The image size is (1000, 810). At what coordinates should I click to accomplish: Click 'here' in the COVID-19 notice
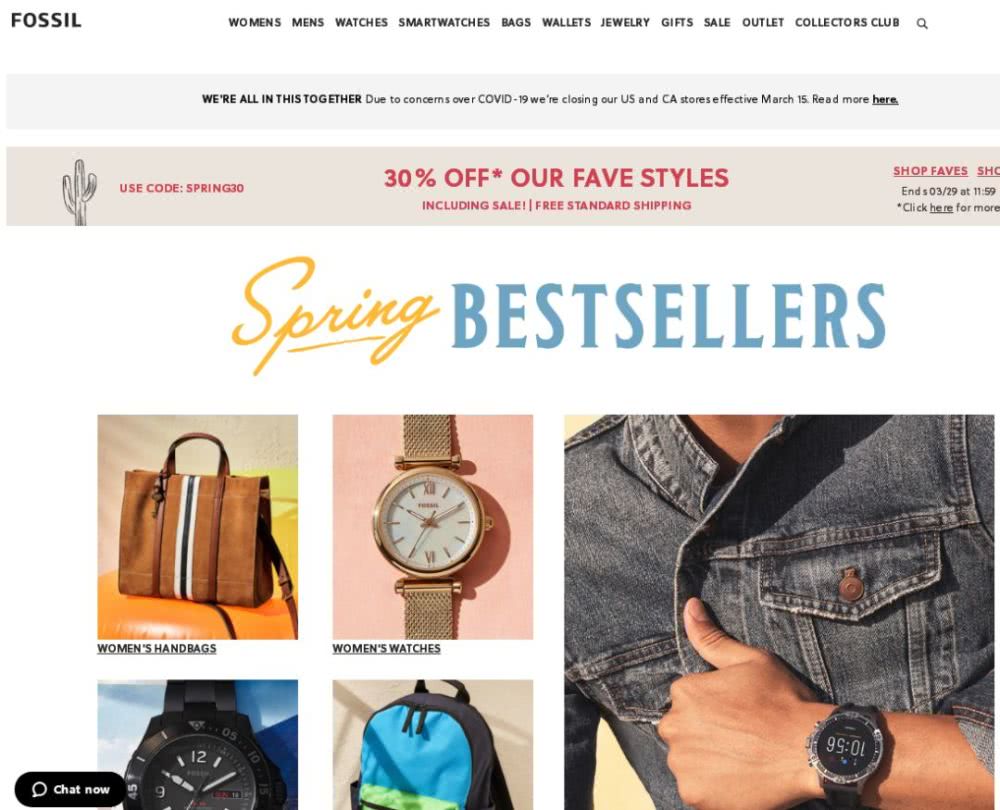tap(885, 99)
